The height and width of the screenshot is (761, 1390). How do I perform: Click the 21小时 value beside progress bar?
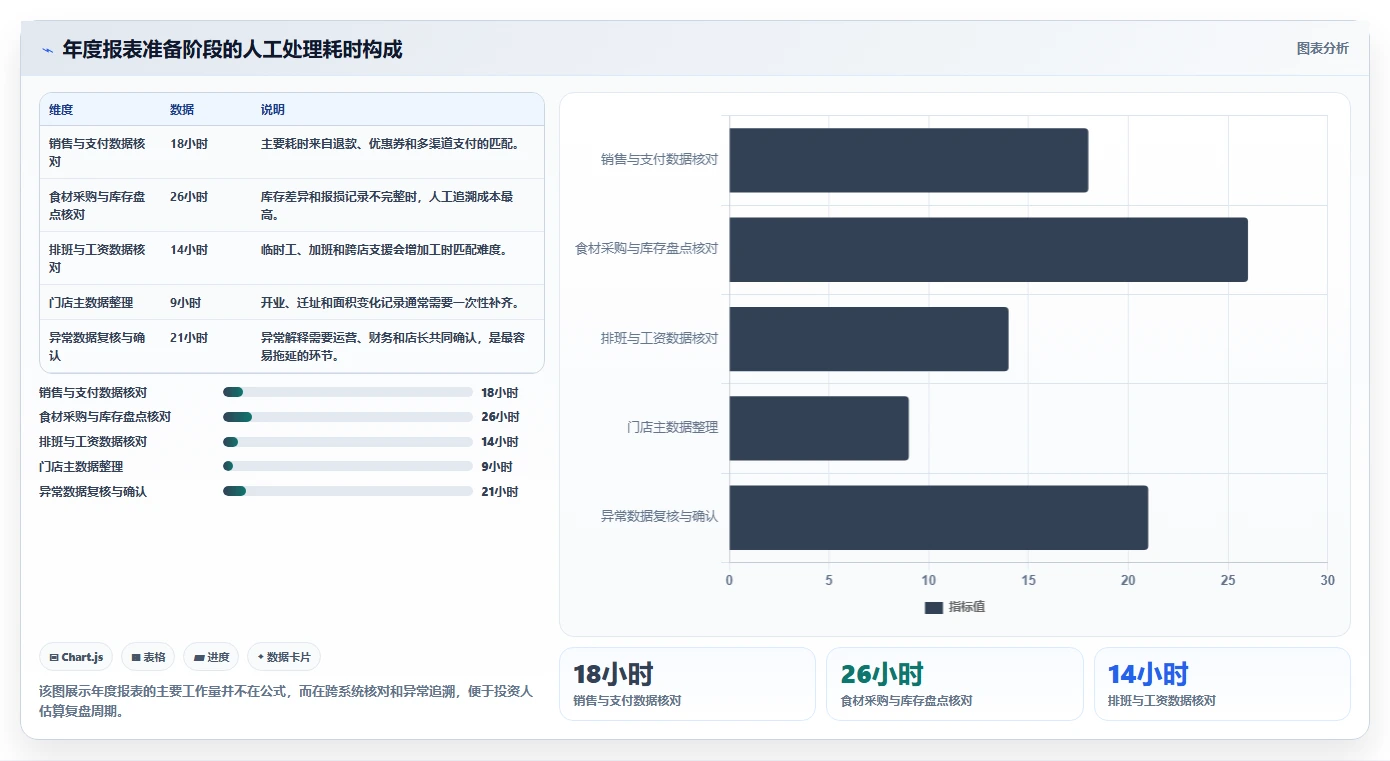pyautogui.click(x=500, y=492)
